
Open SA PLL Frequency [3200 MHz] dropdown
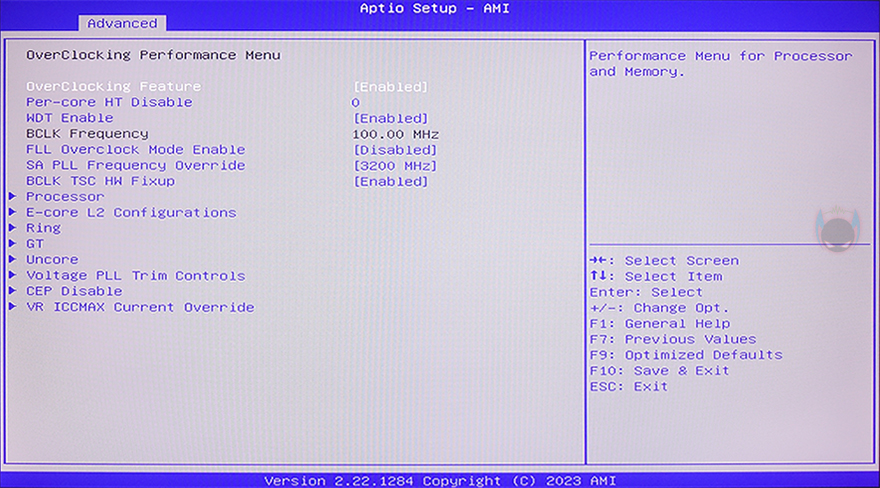coord(395,166)
